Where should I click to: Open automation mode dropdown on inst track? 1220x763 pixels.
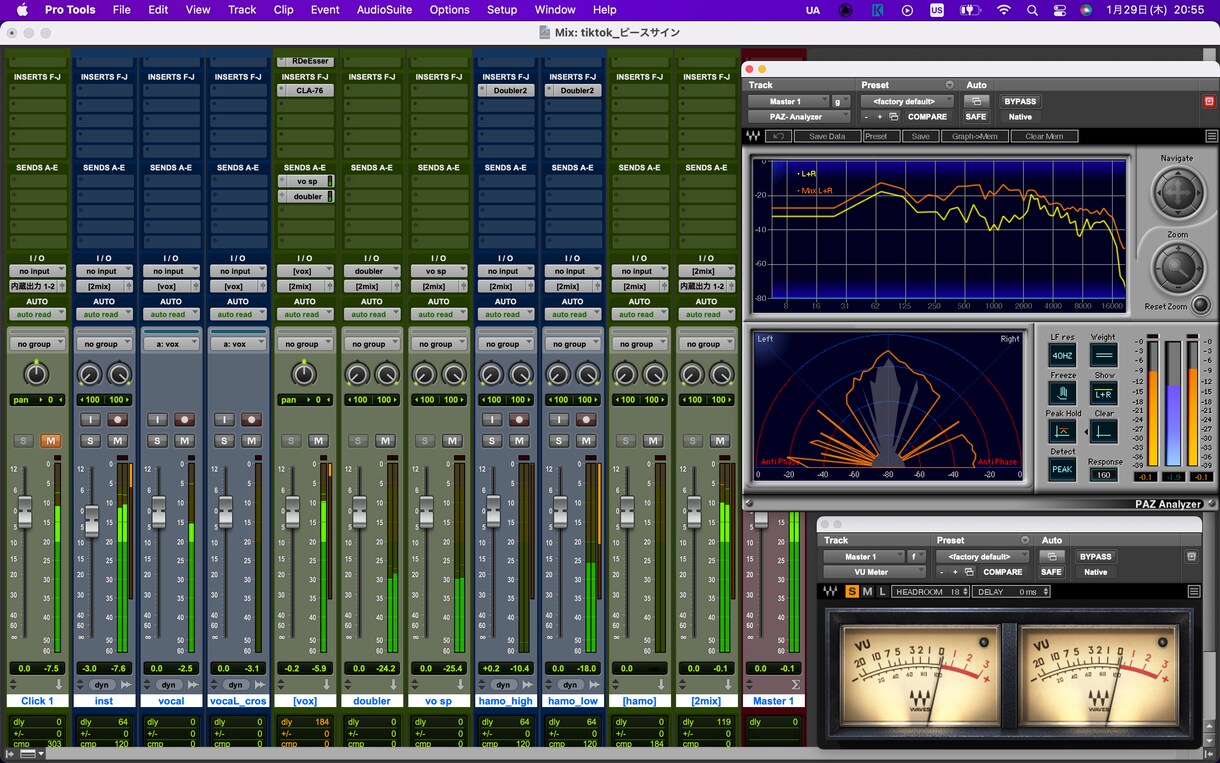(x=103, y=314)
